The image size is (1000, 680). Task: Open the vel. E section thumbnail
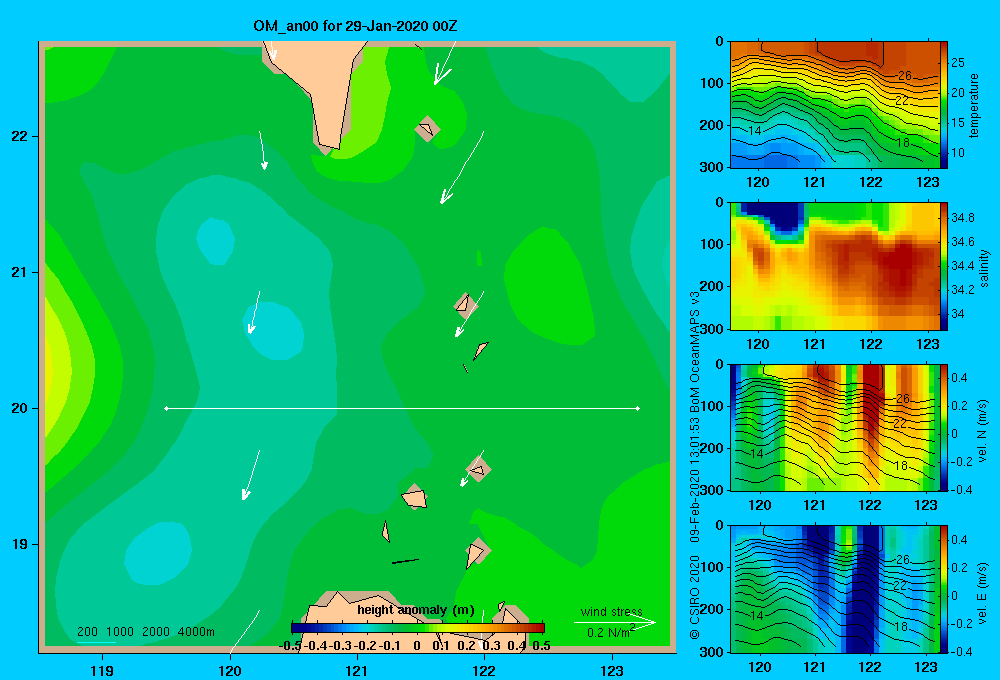click(x=835, y=589)
